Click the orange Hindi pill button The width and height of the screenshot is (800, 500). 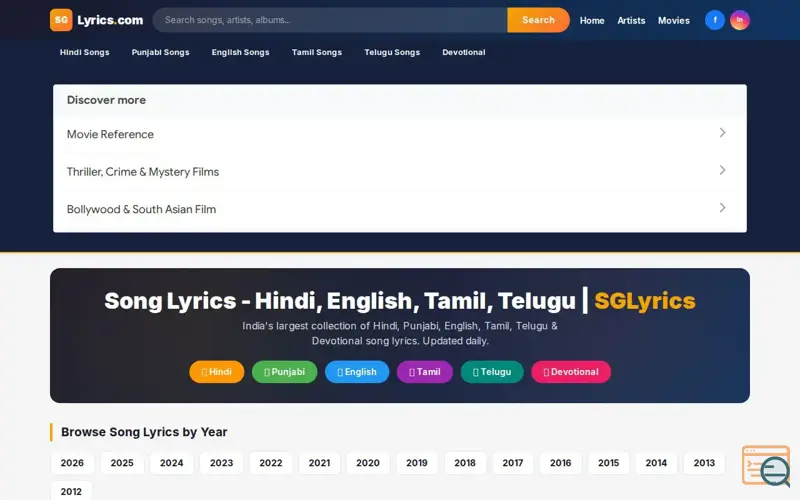pyautogui.click(x=217, y=372)
